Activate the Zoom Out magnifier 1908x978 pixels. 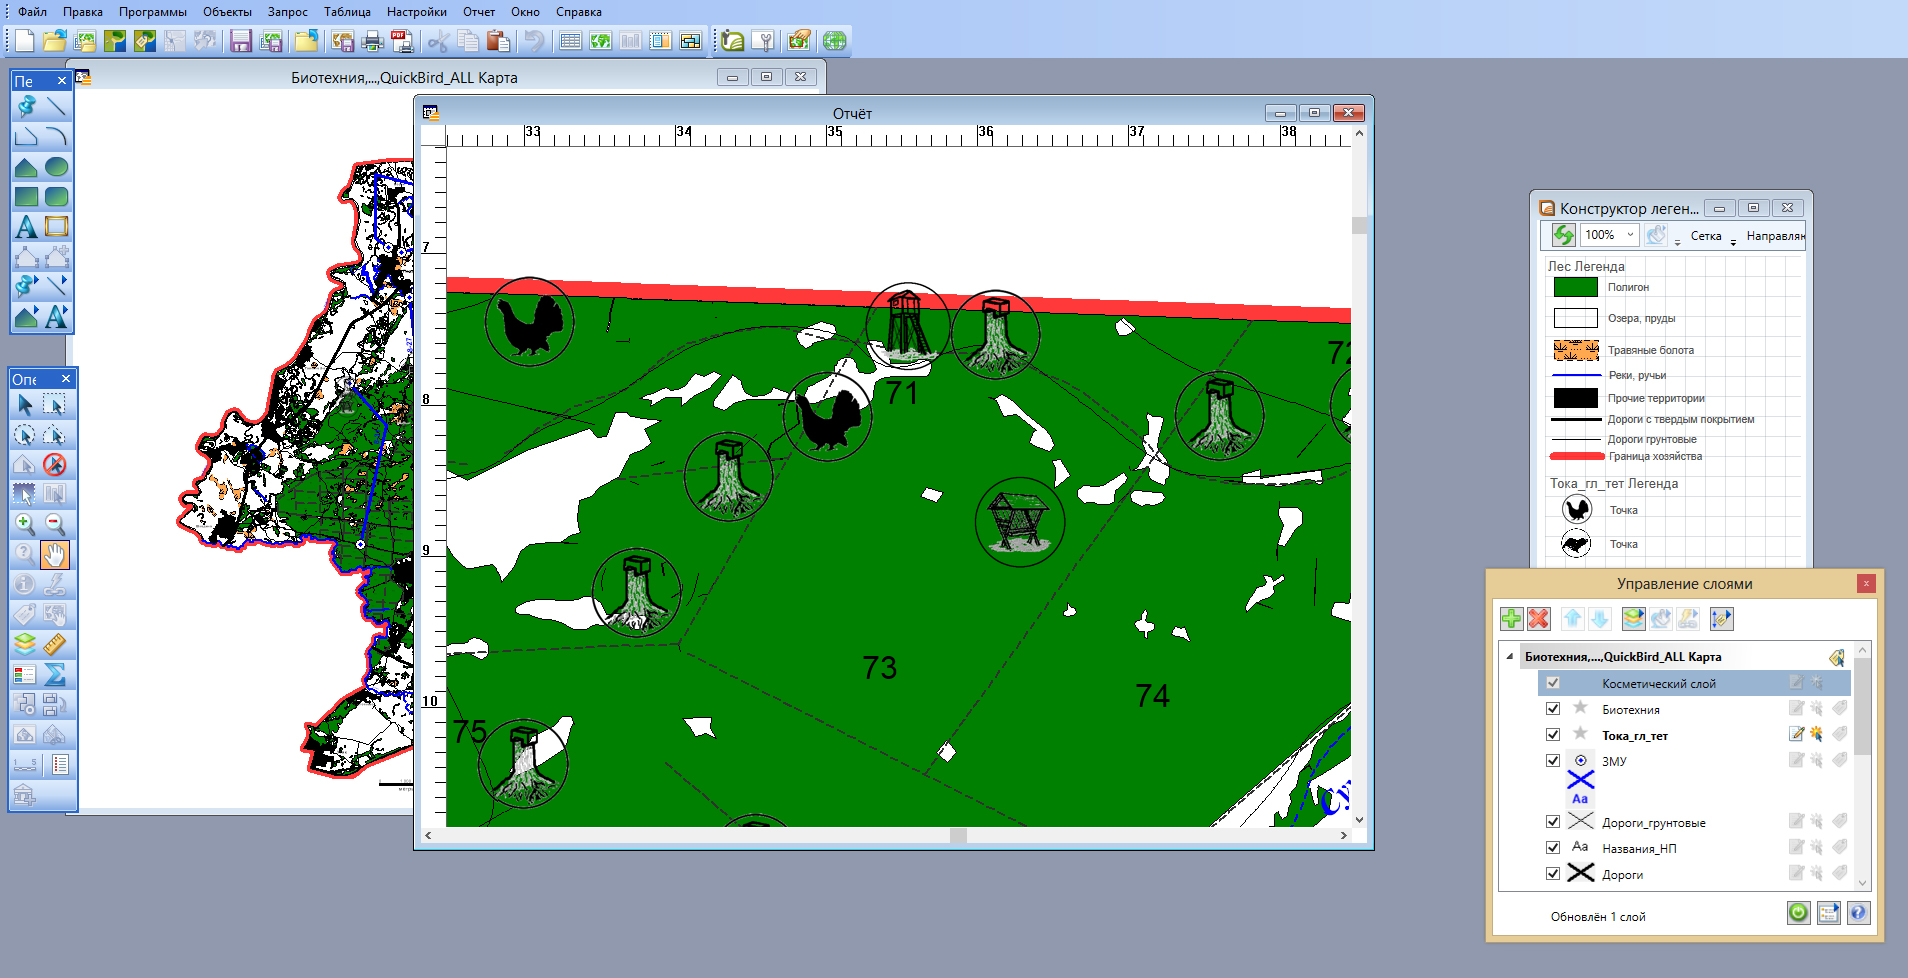55,524
